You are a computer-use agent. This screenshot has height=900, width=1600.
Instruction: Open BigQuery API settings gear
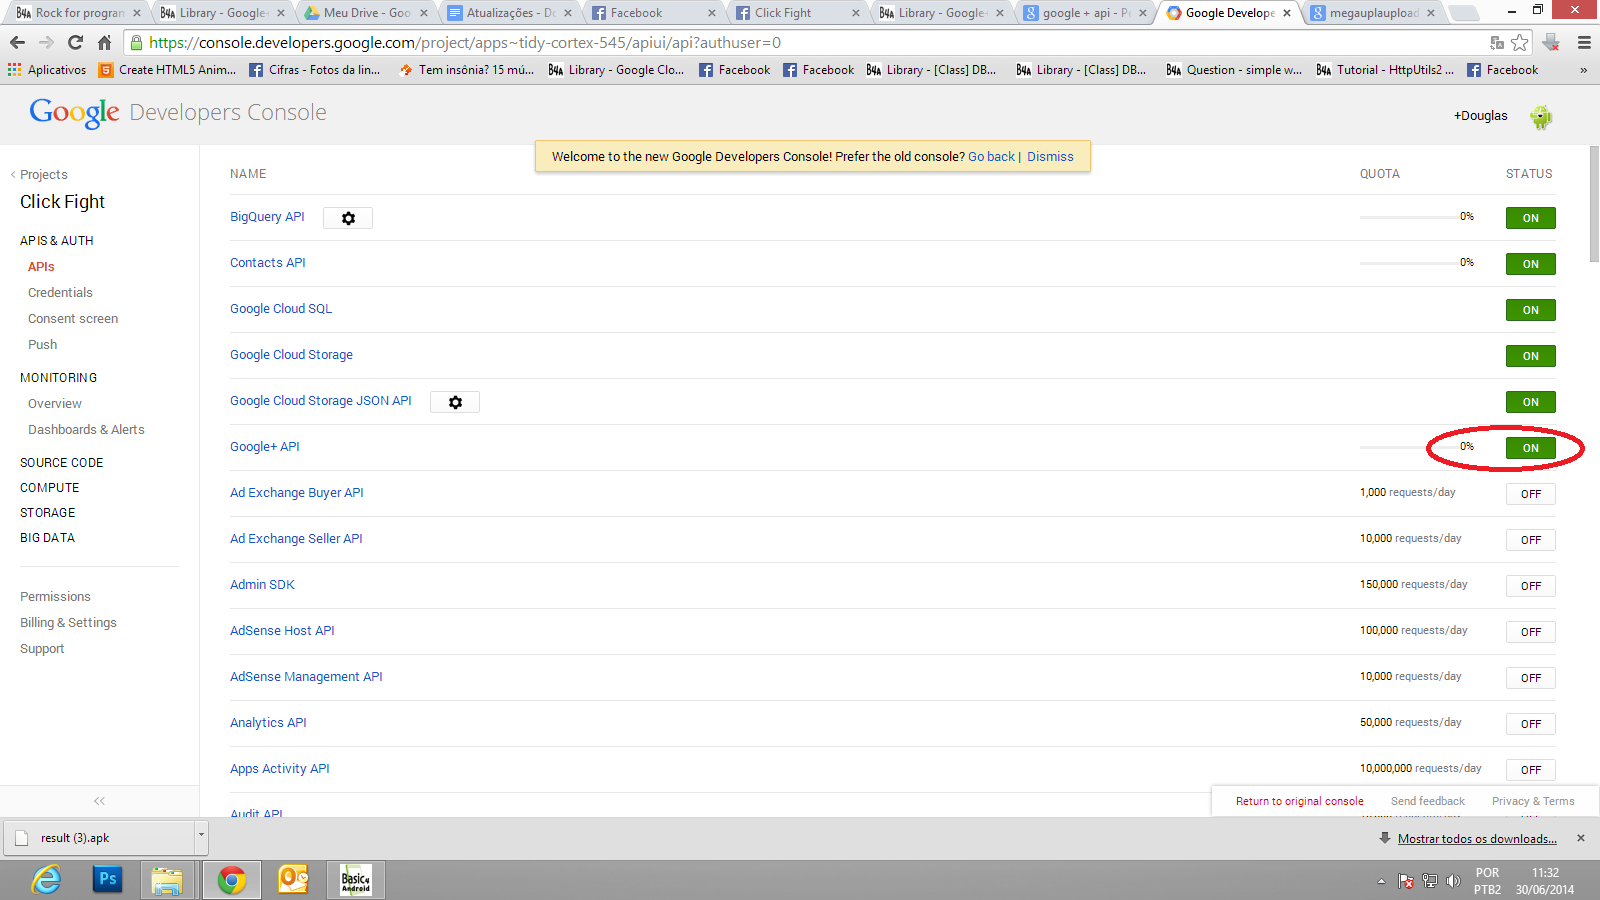(x=348, y=218)
